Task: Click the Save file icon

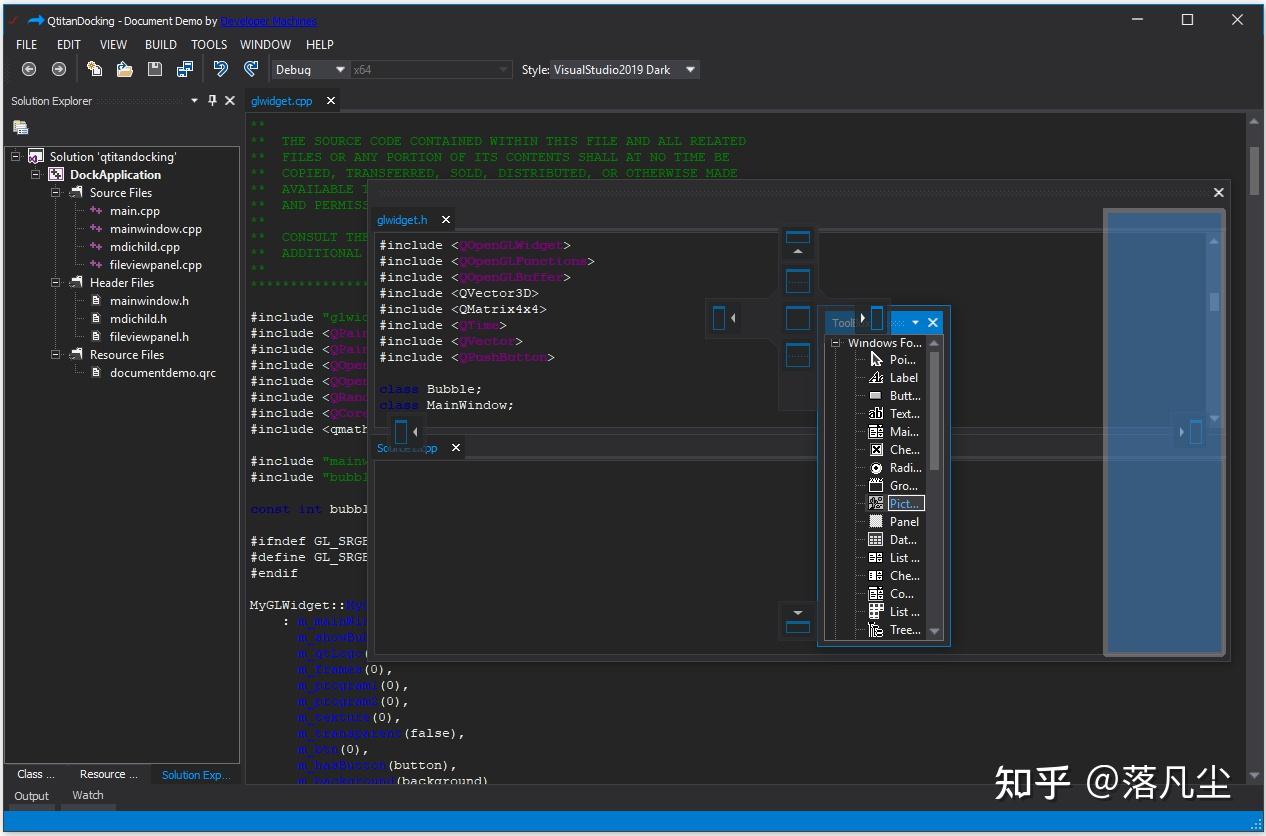Action: click(x=154, y=69)
